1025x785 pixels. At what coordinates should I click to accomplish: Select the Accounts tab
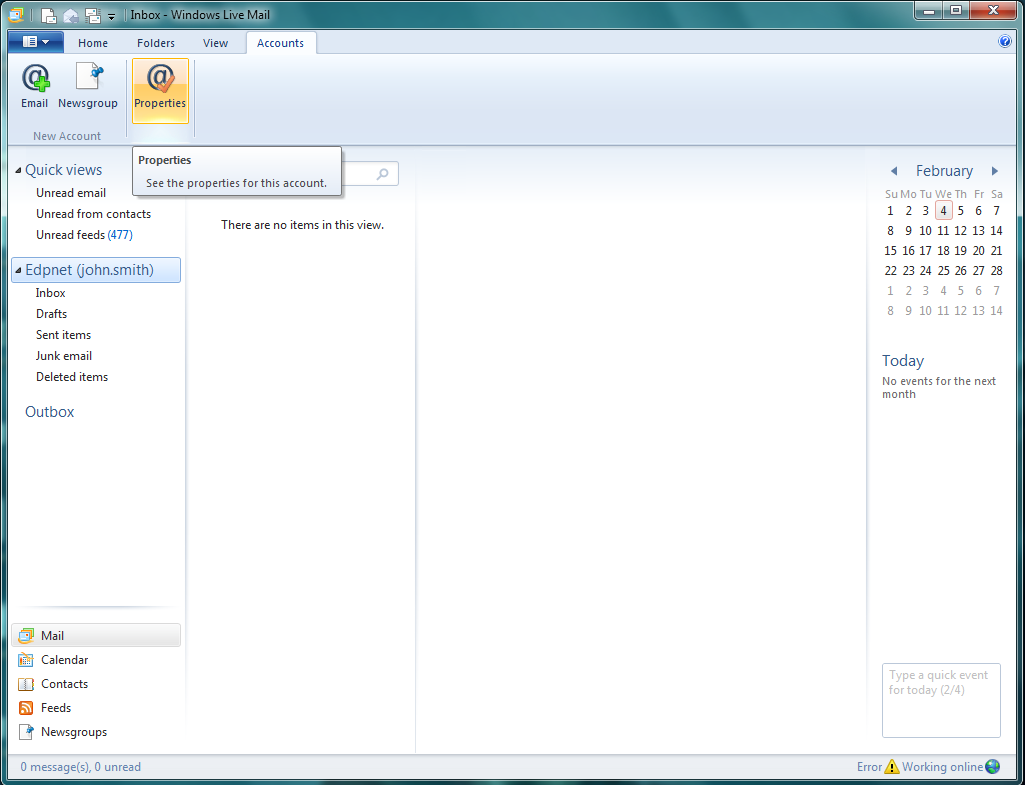coord(280,43)
